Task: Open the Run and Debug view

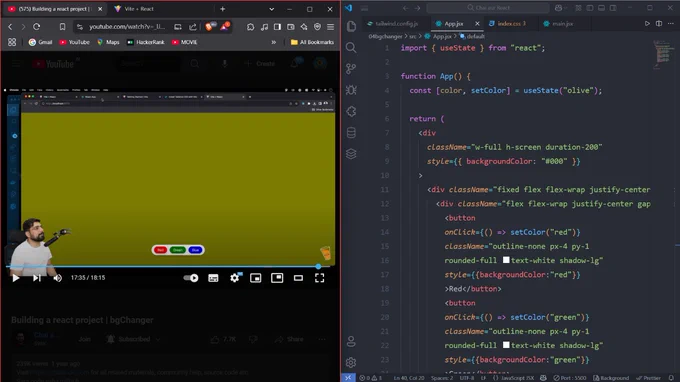Action: point(351,90)
